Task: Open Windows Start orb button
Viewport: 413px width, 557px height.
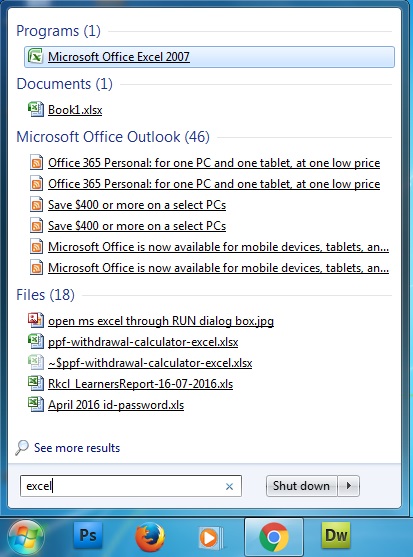Action: 26,538
